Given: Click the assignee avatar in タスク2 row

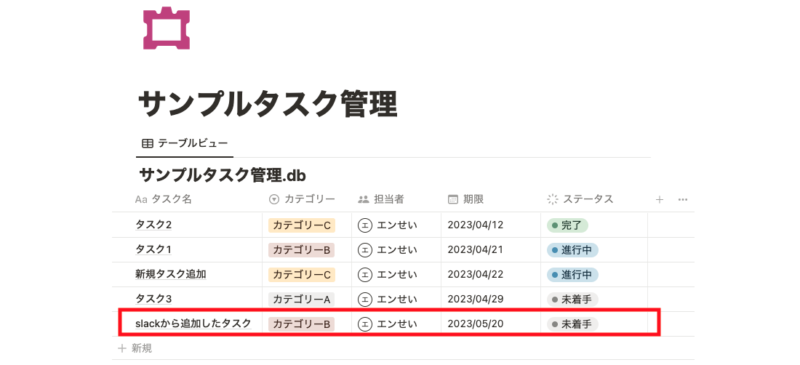Looking at the screenshot, I should 364,225.
